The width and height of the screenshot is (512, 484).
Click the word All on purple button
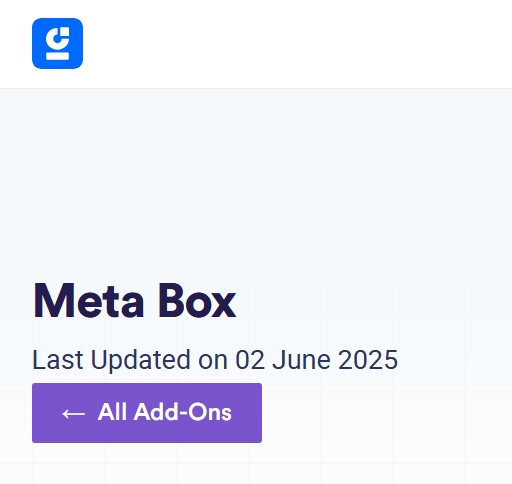click(x=112, y=412)
